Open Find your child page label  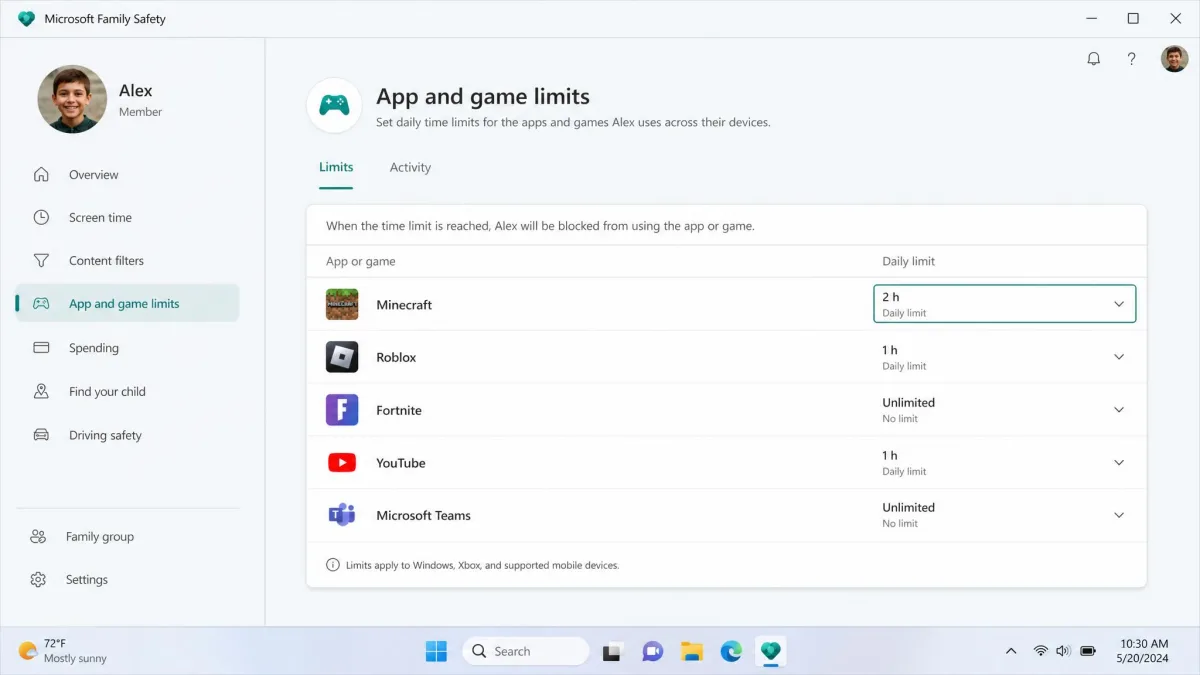pyautogui.click(x=107, y=392)
